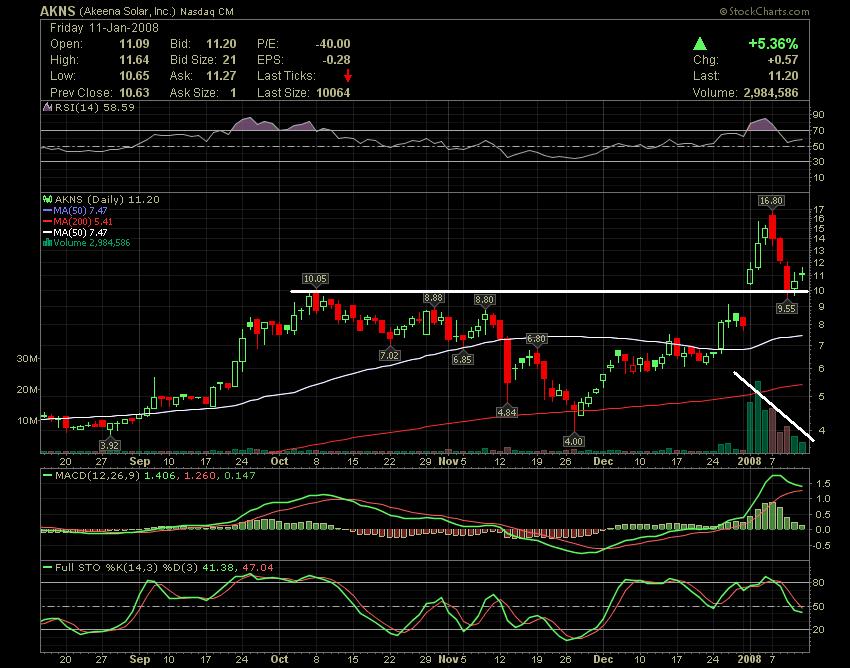Click the Prev Close value 10.63
This screenshot has width=850, height=668.
pos(134,93)
